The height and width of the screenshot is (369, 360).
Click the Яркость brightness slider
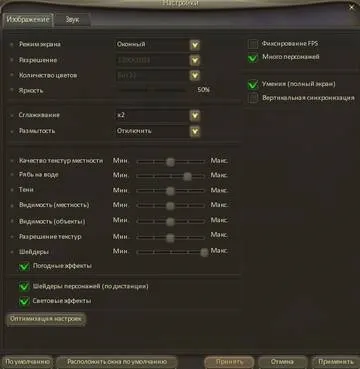152,90
